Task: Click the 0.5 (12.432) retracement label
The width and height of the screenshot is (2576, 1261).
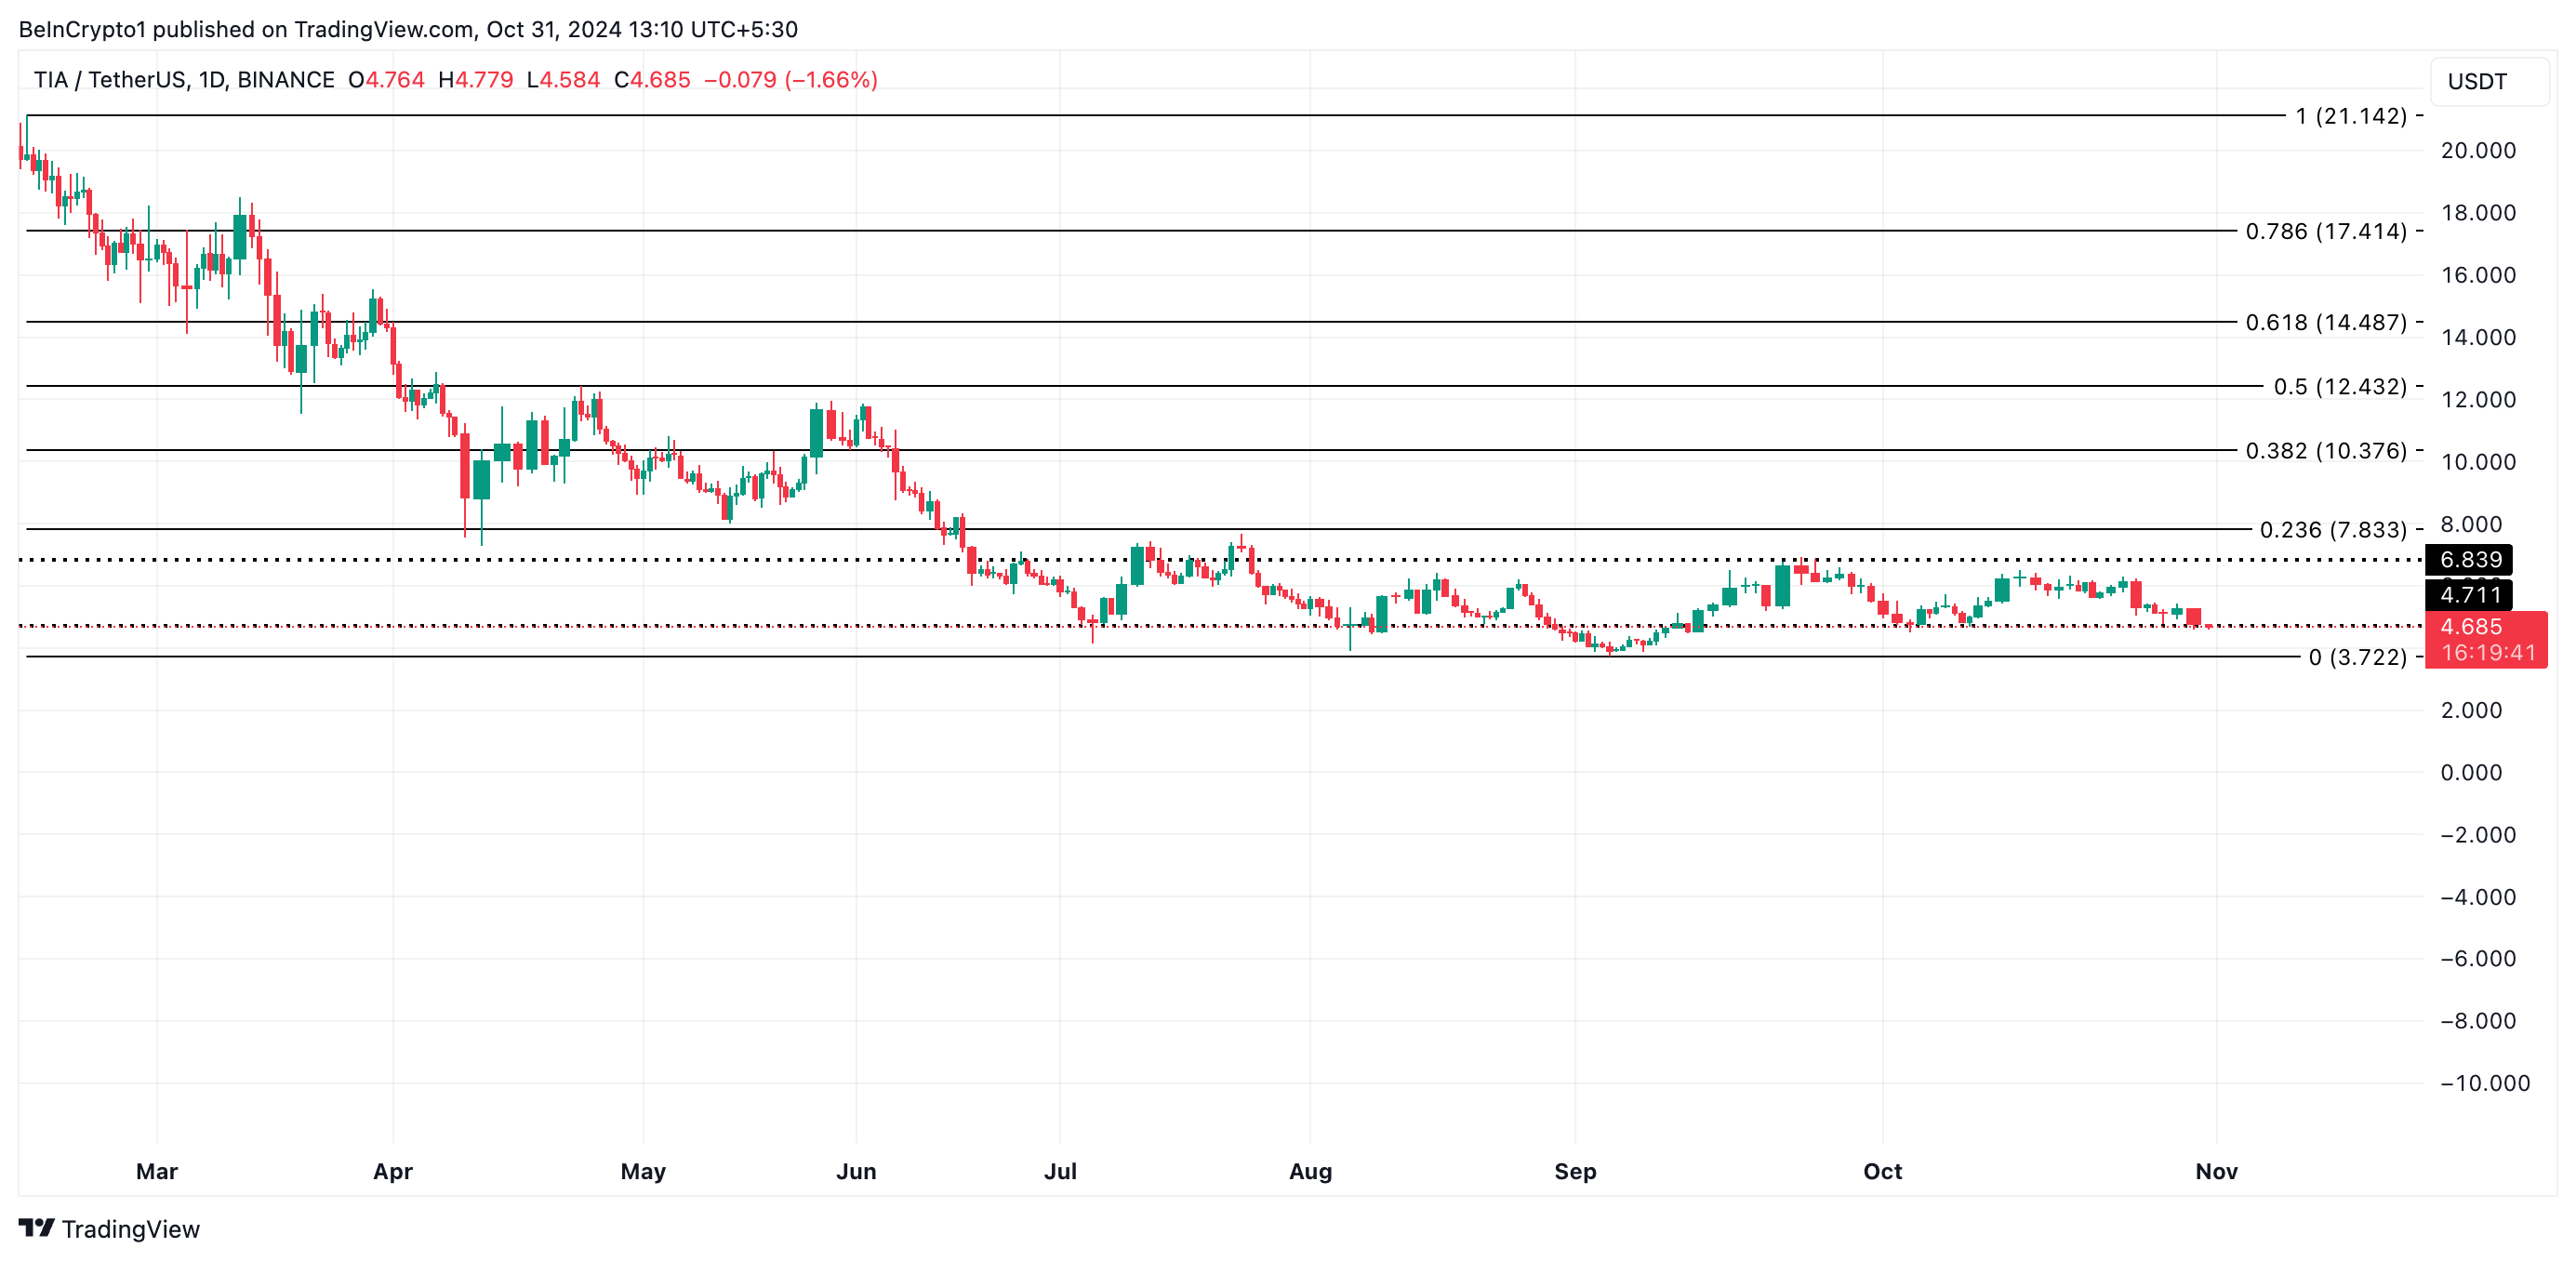Action: point(2339,386)
